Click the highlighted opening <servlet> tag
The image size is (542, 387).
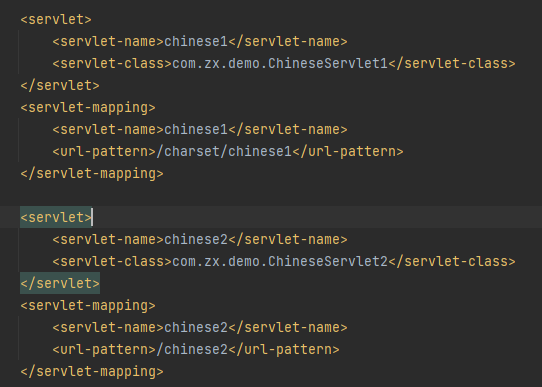click(x=56, y=217)
